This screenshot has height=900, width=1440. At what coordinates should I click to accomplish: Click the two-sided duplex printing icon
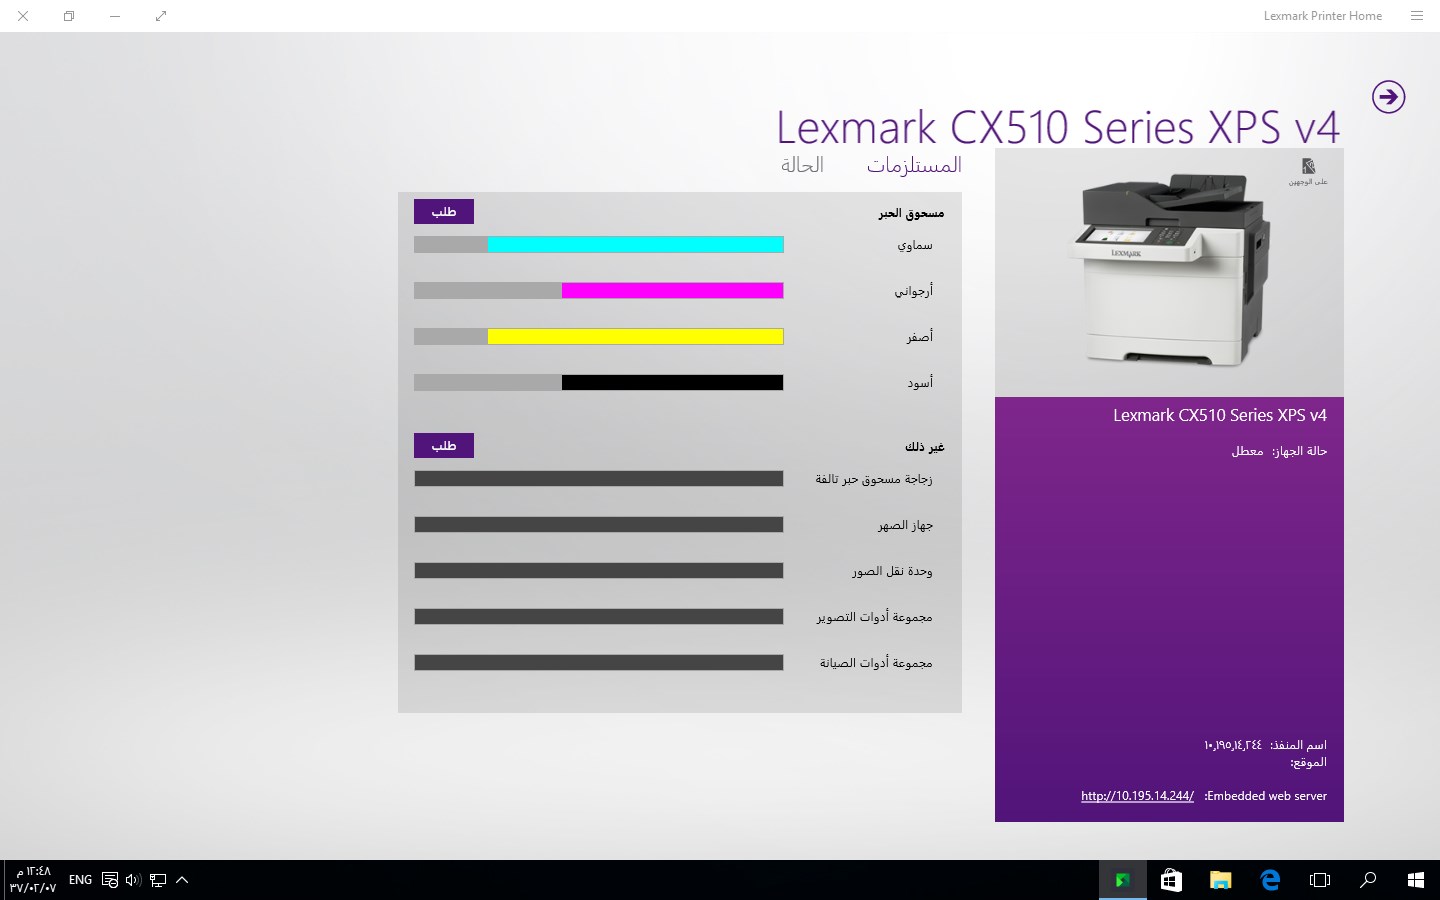[1308, 170]
